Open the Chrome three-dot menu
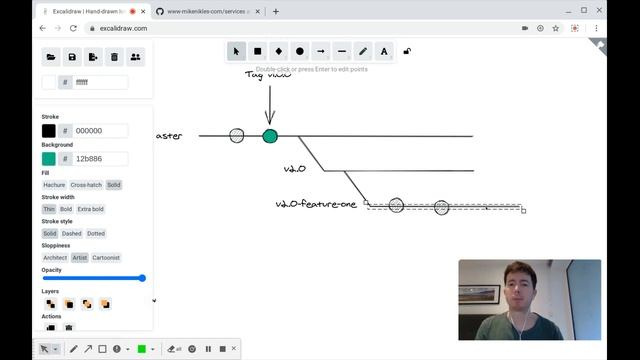 pyautogui.click(x=596, y=28)
